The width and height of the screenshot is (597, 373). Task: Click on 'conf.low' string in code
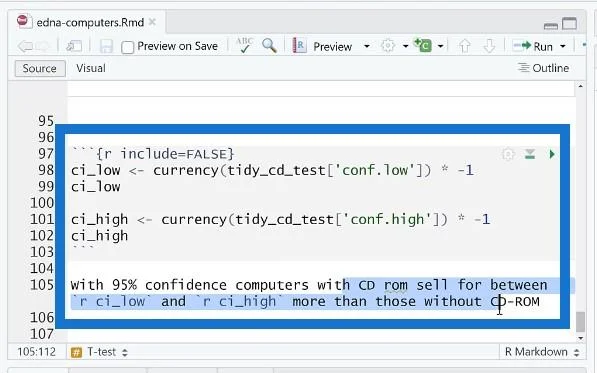[x=376, y=170]
